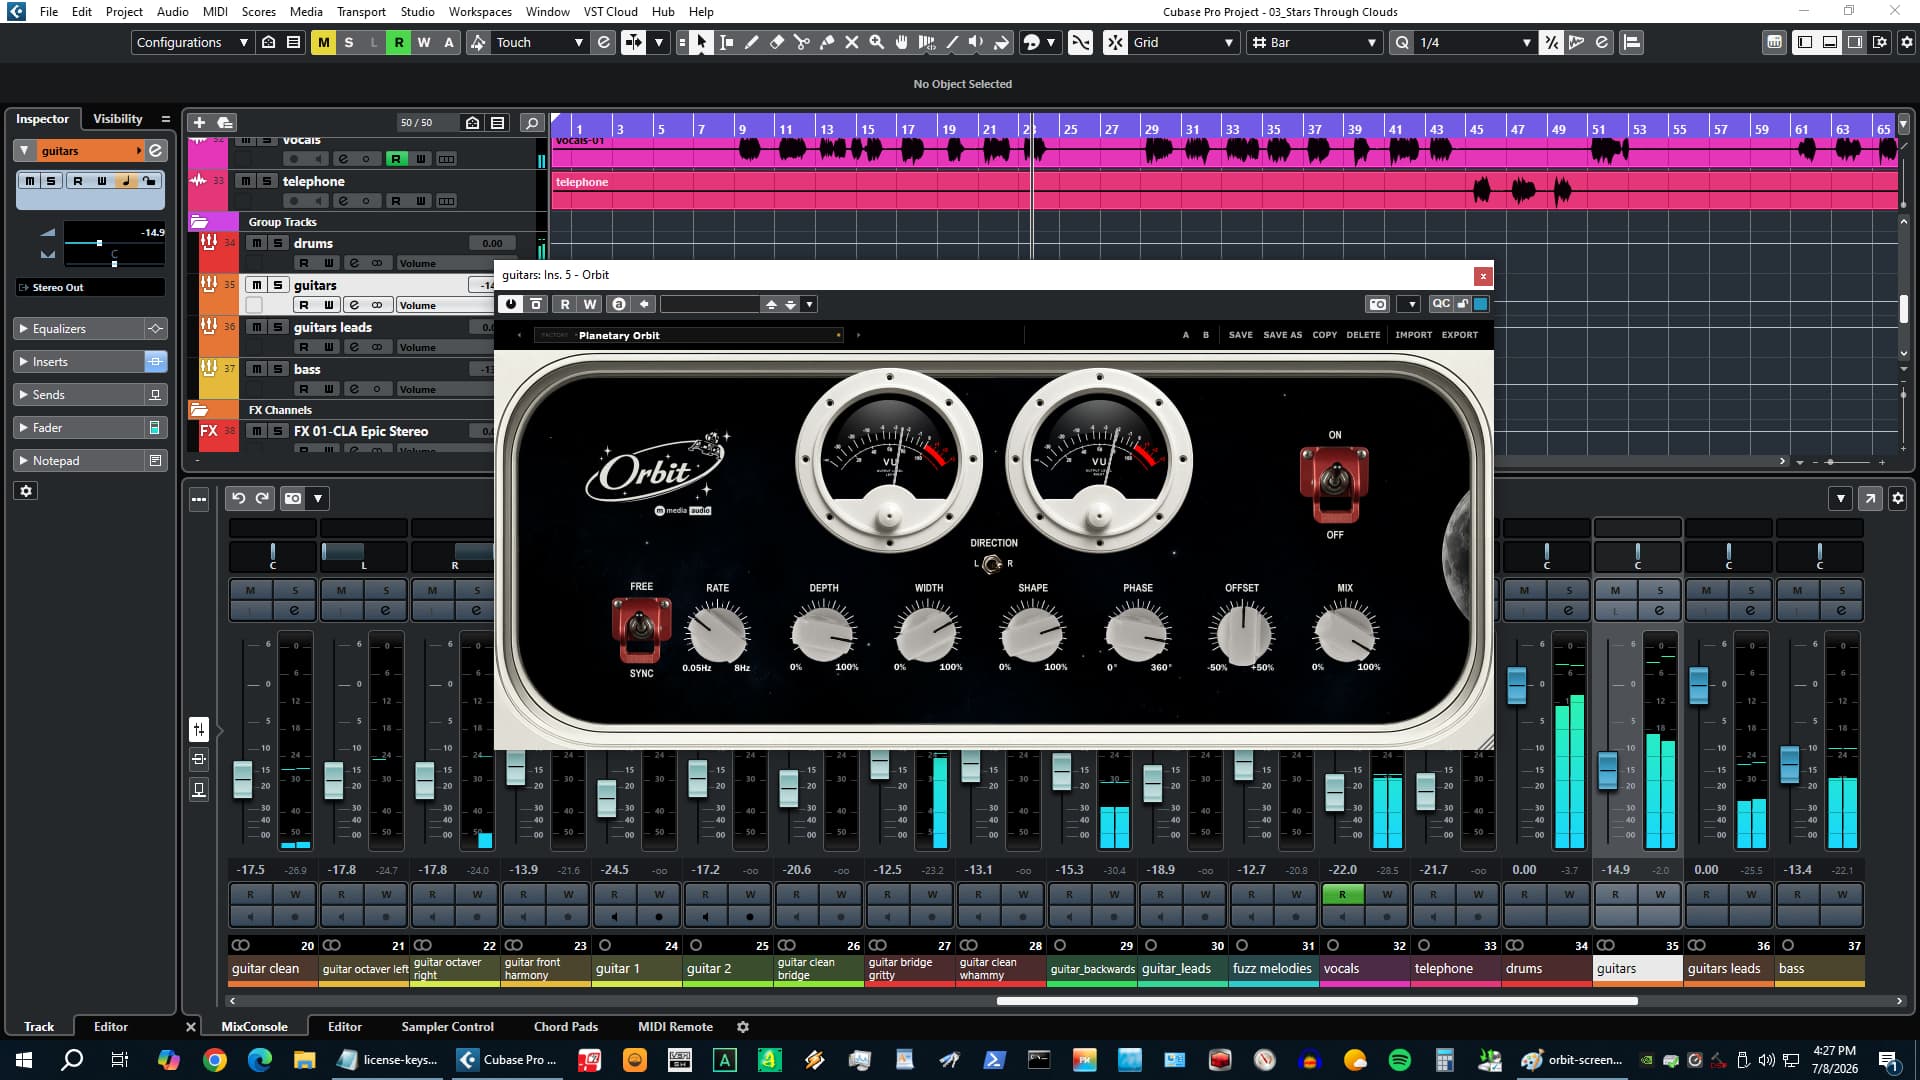Screen dimensions: 1920x1080
Task: Toggle global Read automation R button
Action: [398, 42]
